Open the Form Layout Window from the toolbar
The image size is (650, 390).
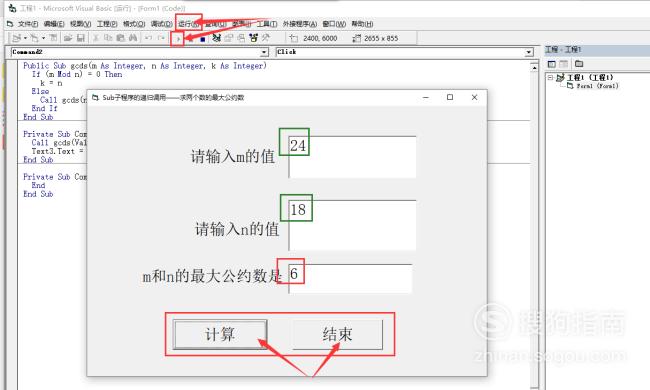pyautogui.click(x=241, y=38)
